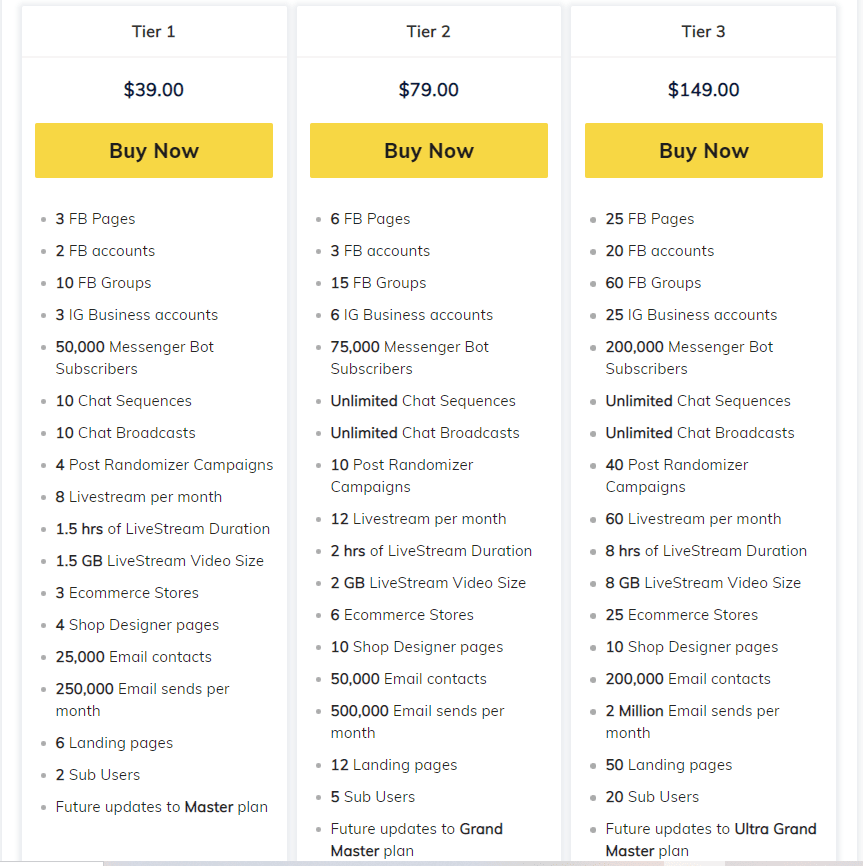The width and height of the screenshot is (863, 866).
Task: Click the Tier 2 Buy Now button
Action: click(428, 150)
